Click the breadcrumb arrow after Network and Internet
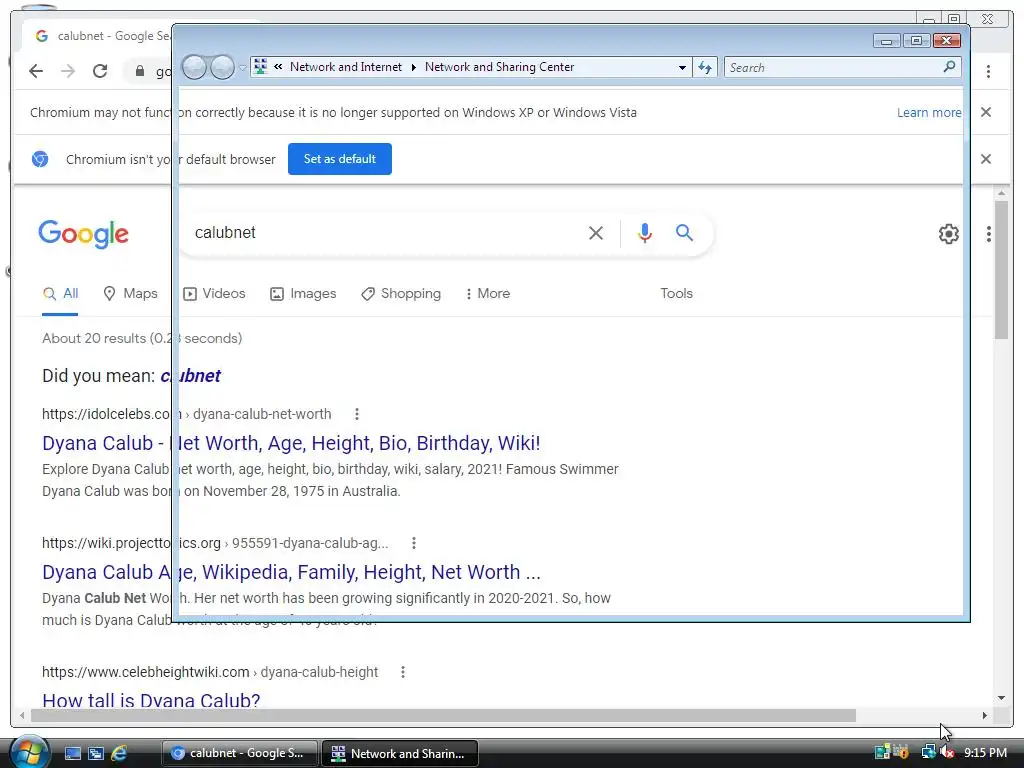This screenshot has height=768, width=1024. click(413, 67)
